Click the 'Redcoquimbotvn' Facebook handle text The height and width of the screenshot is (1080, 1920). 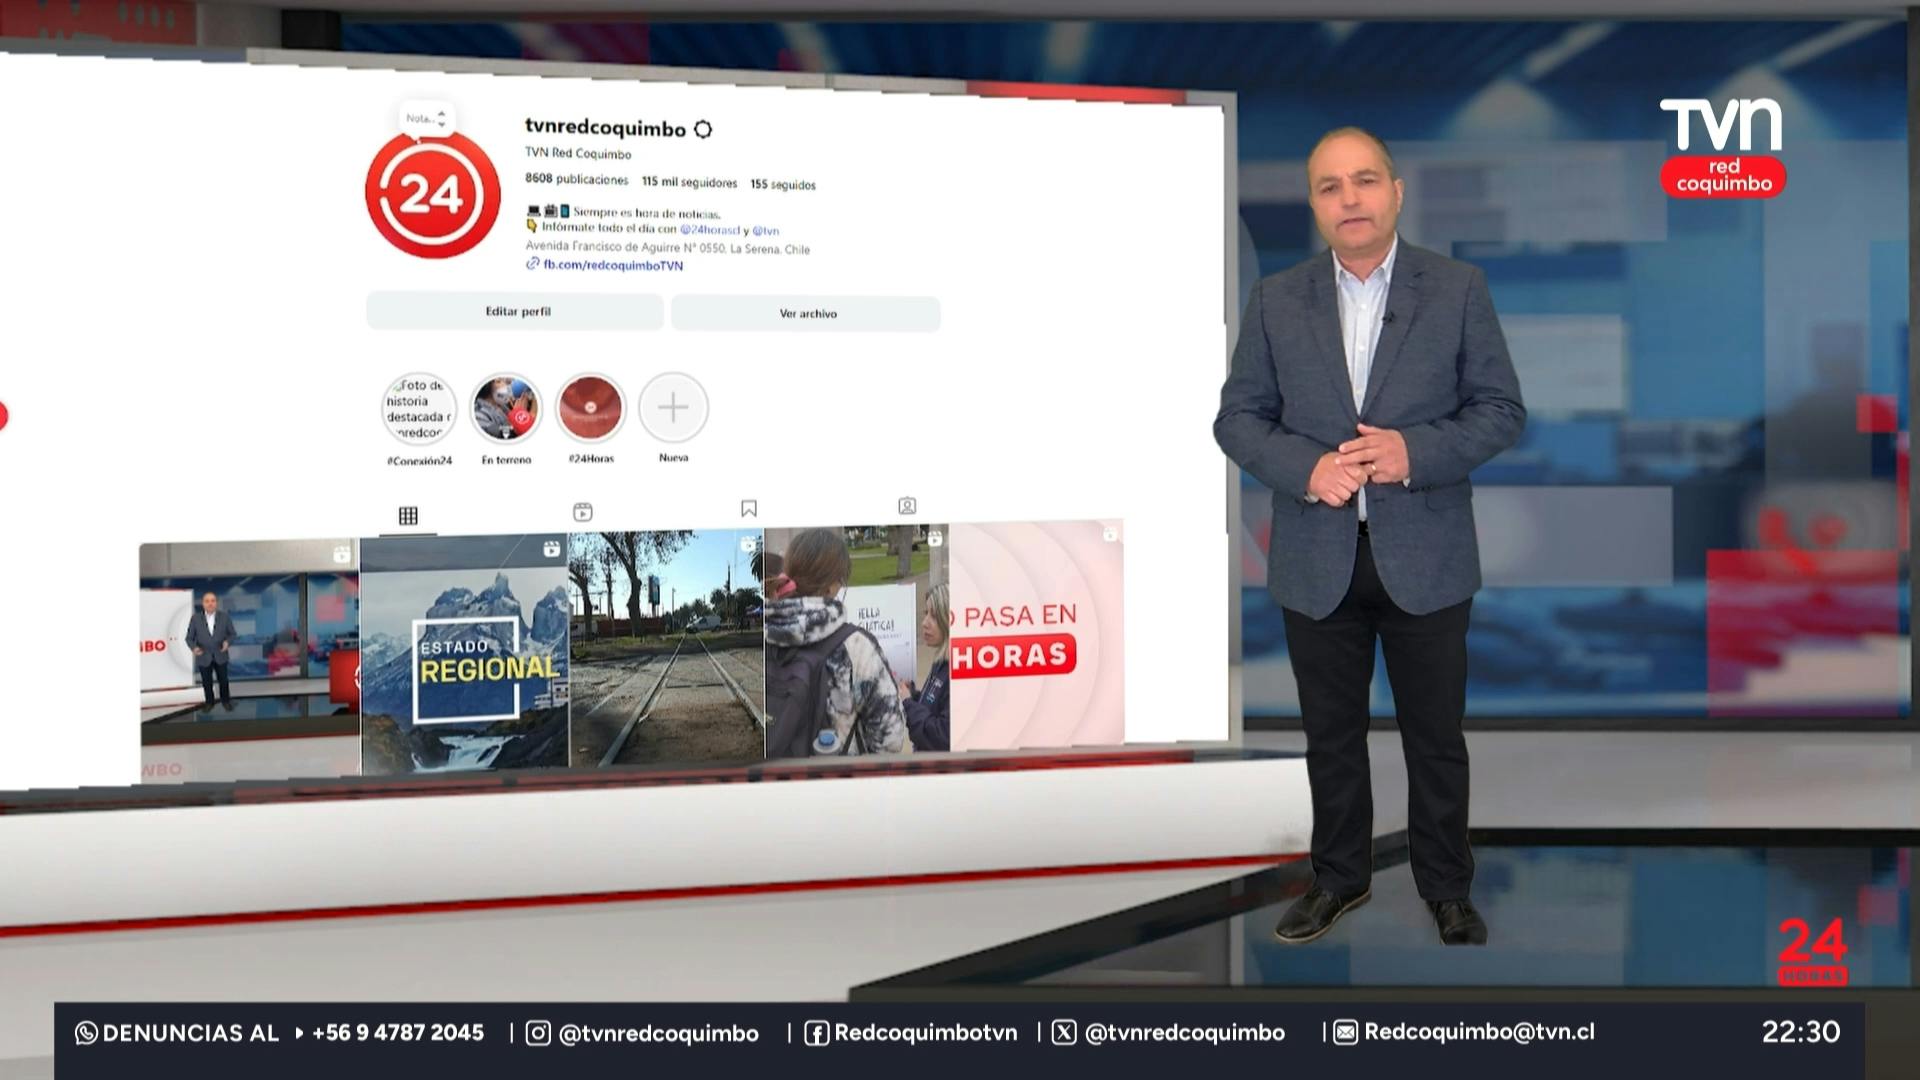click(x=926, y=1033)
